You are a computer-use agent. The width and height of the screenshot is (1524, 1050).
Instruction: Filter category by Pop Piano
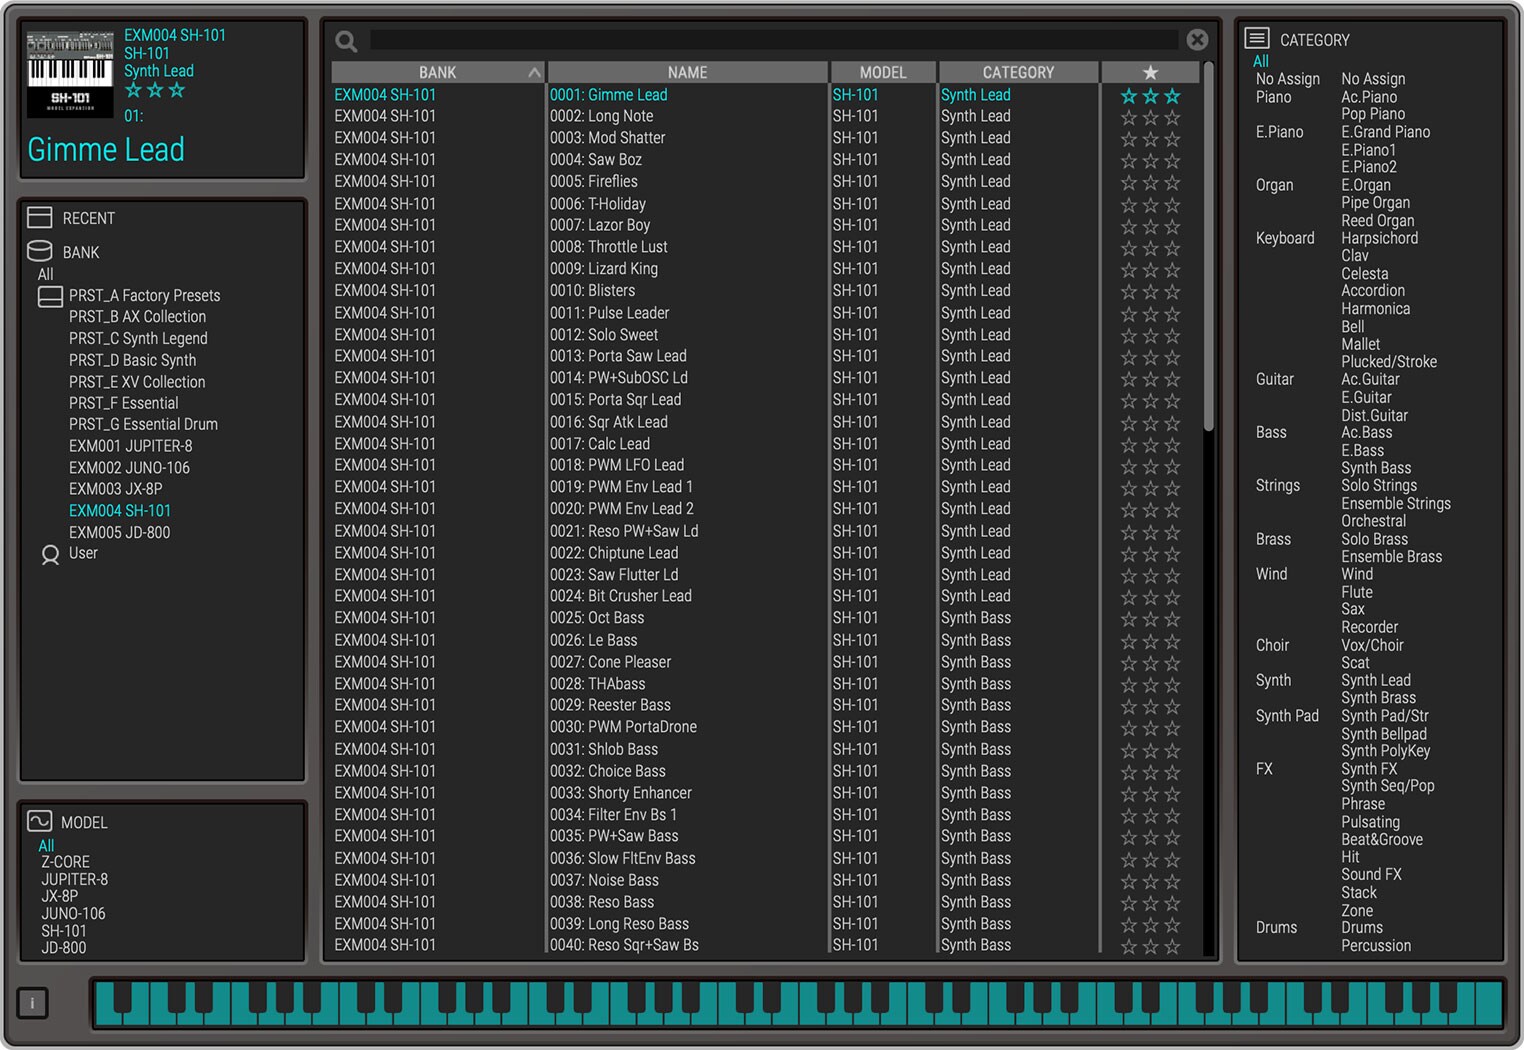point(1373,114)
